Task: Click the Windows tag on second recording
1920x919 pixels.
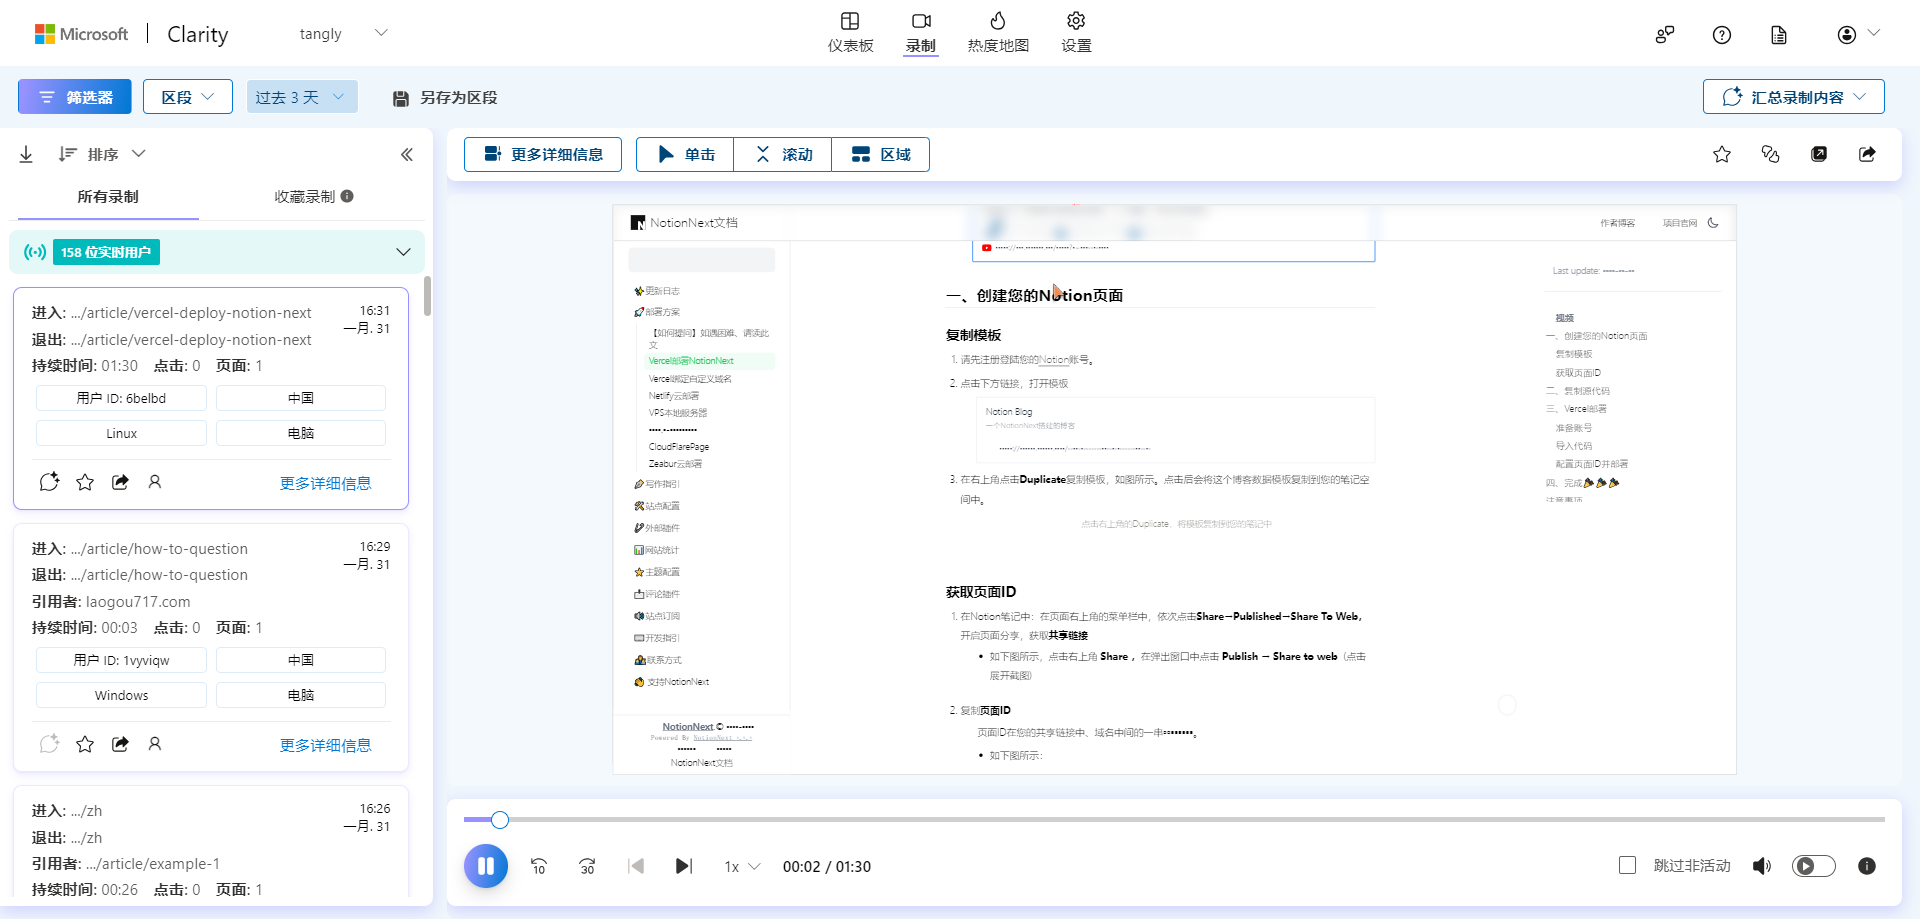Action: click(121, 695)
